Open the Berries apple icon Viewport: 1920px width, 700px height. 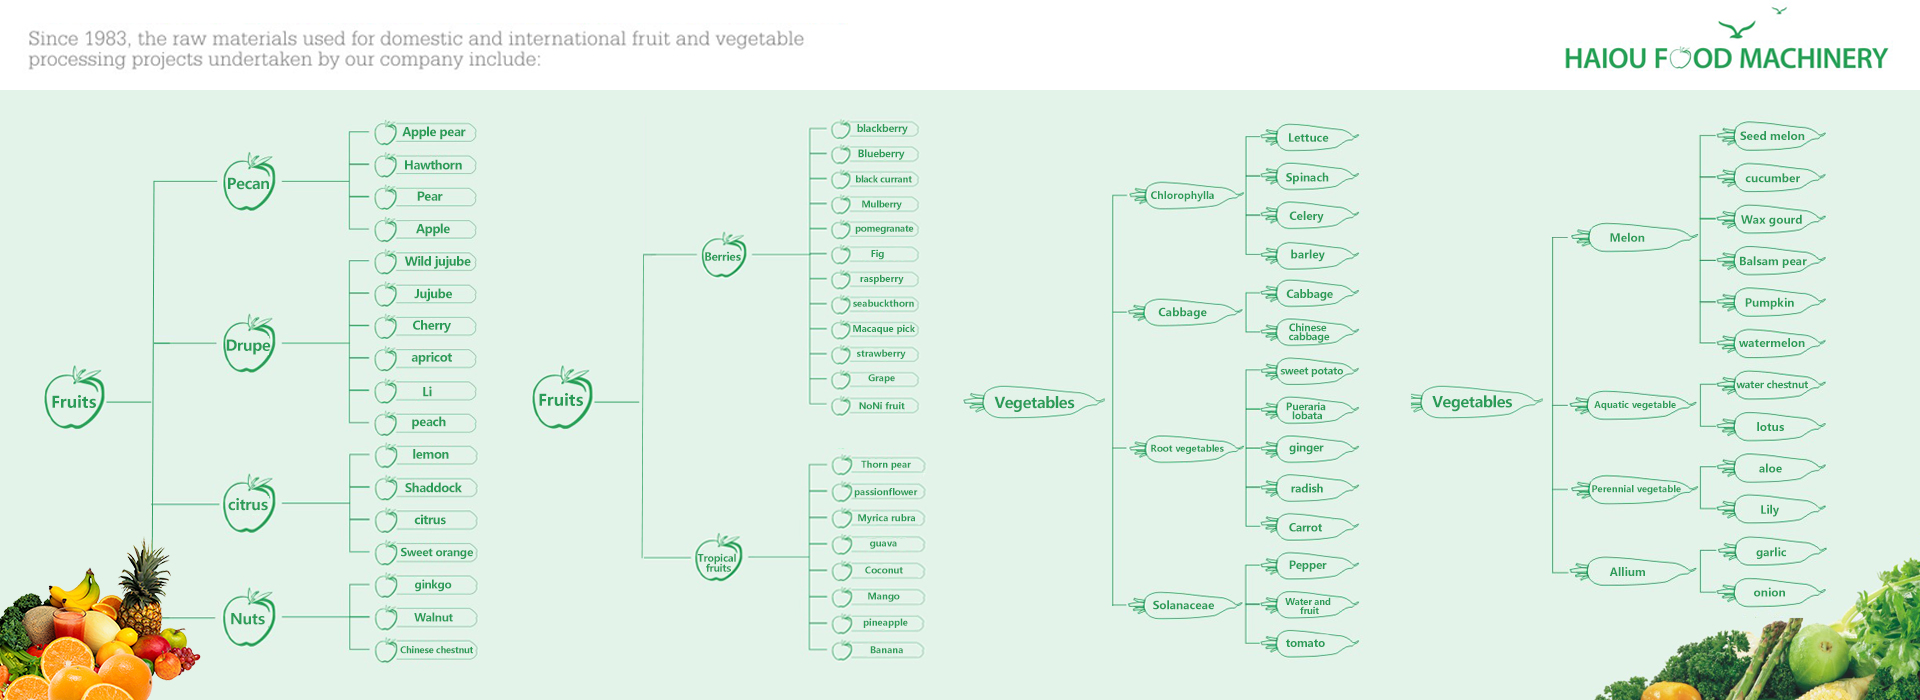[x=723, y=255]
